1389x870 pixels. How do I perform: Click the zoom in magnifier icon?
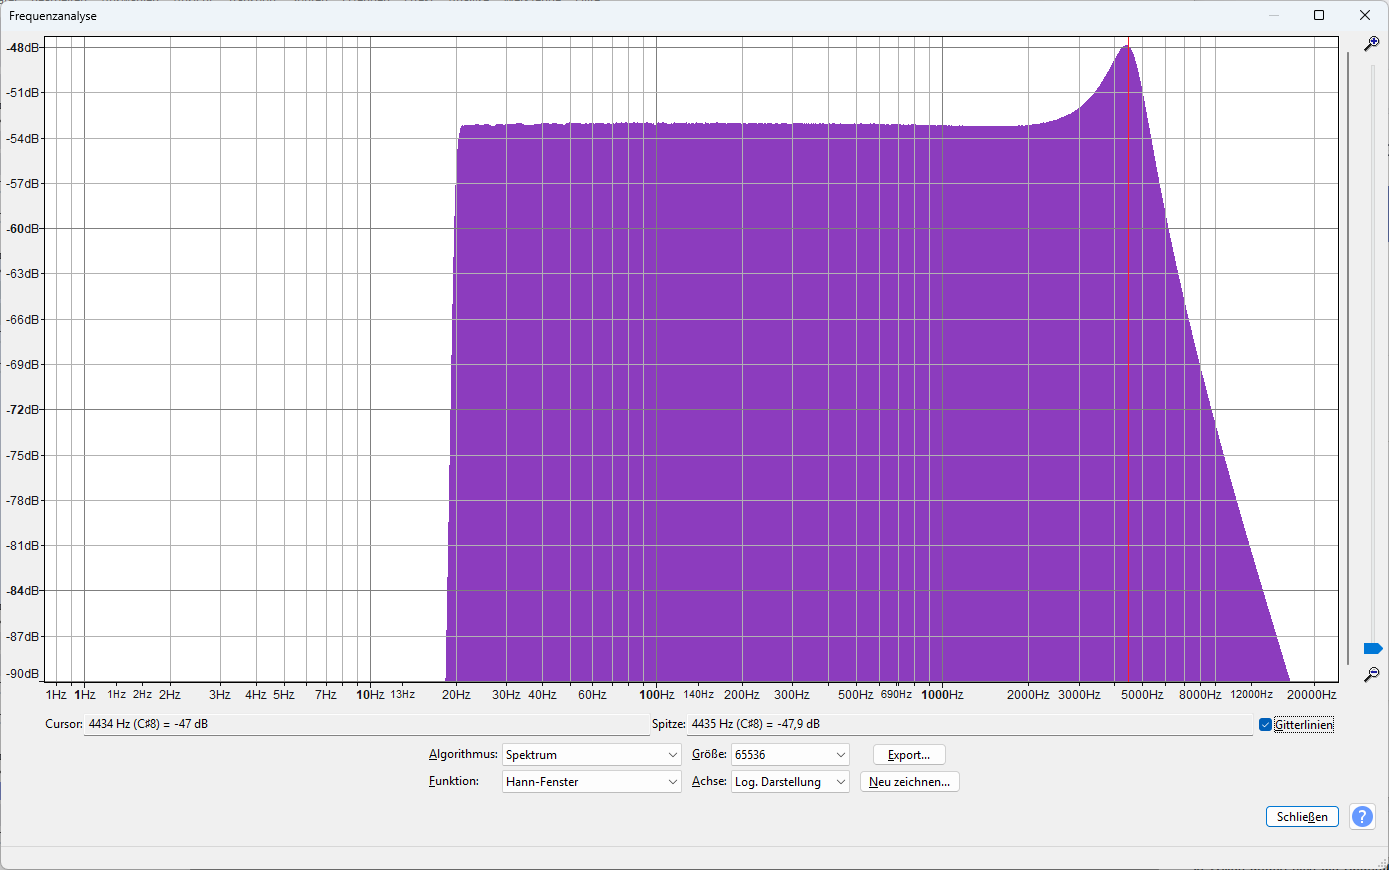(1371, 44)
